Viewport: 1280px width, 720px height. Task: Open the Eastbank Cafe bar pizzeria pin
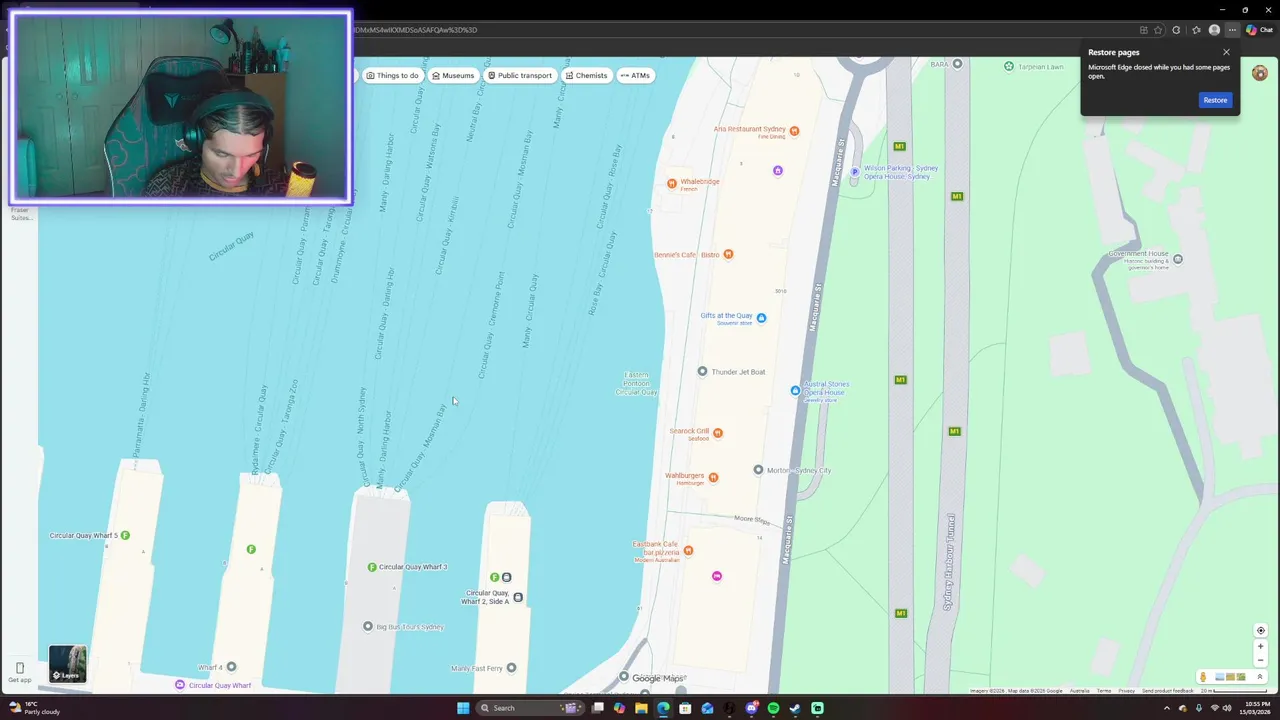tap(688, 551)
